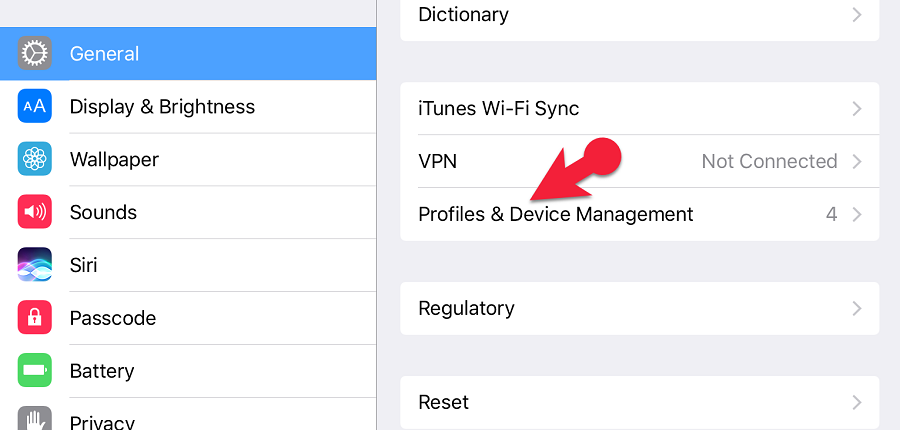Click the Wallpaper flower icon
900x430 pixels.
pos(35,160)
